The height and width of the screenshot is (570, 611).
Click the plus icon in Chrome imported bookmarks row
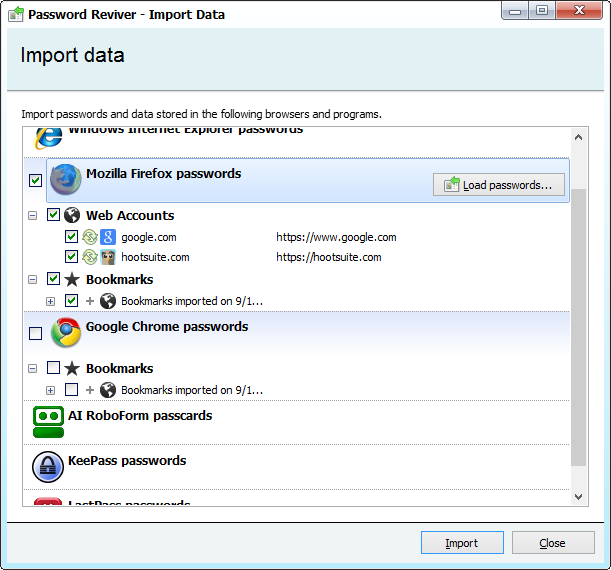90,390
